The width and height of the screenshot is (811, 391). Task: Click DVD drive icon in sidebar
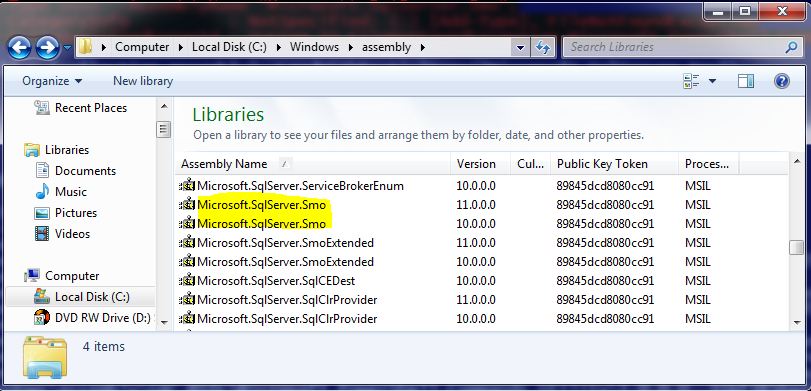(42, 317)
